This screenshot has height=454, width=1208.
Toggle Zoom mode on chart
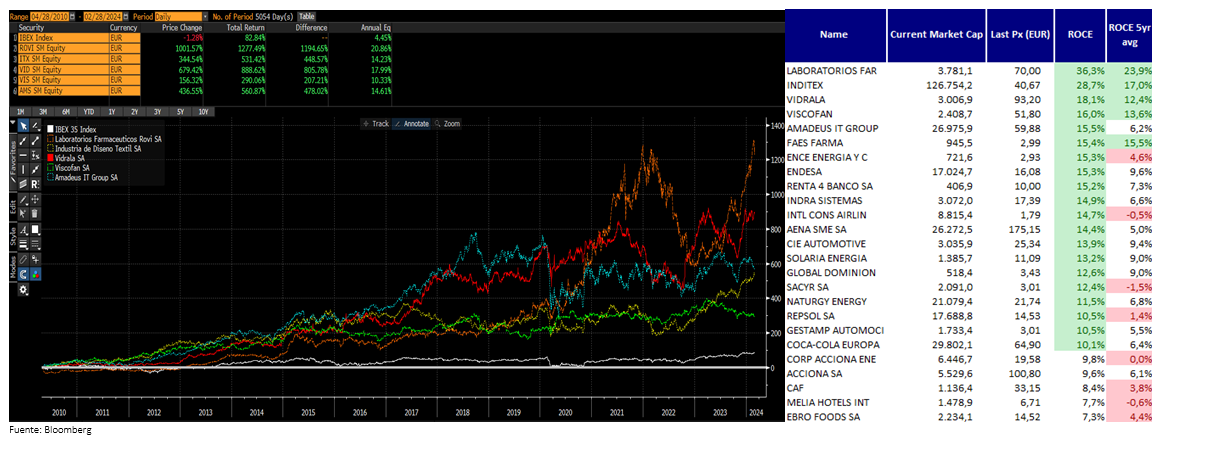point(447,123)
